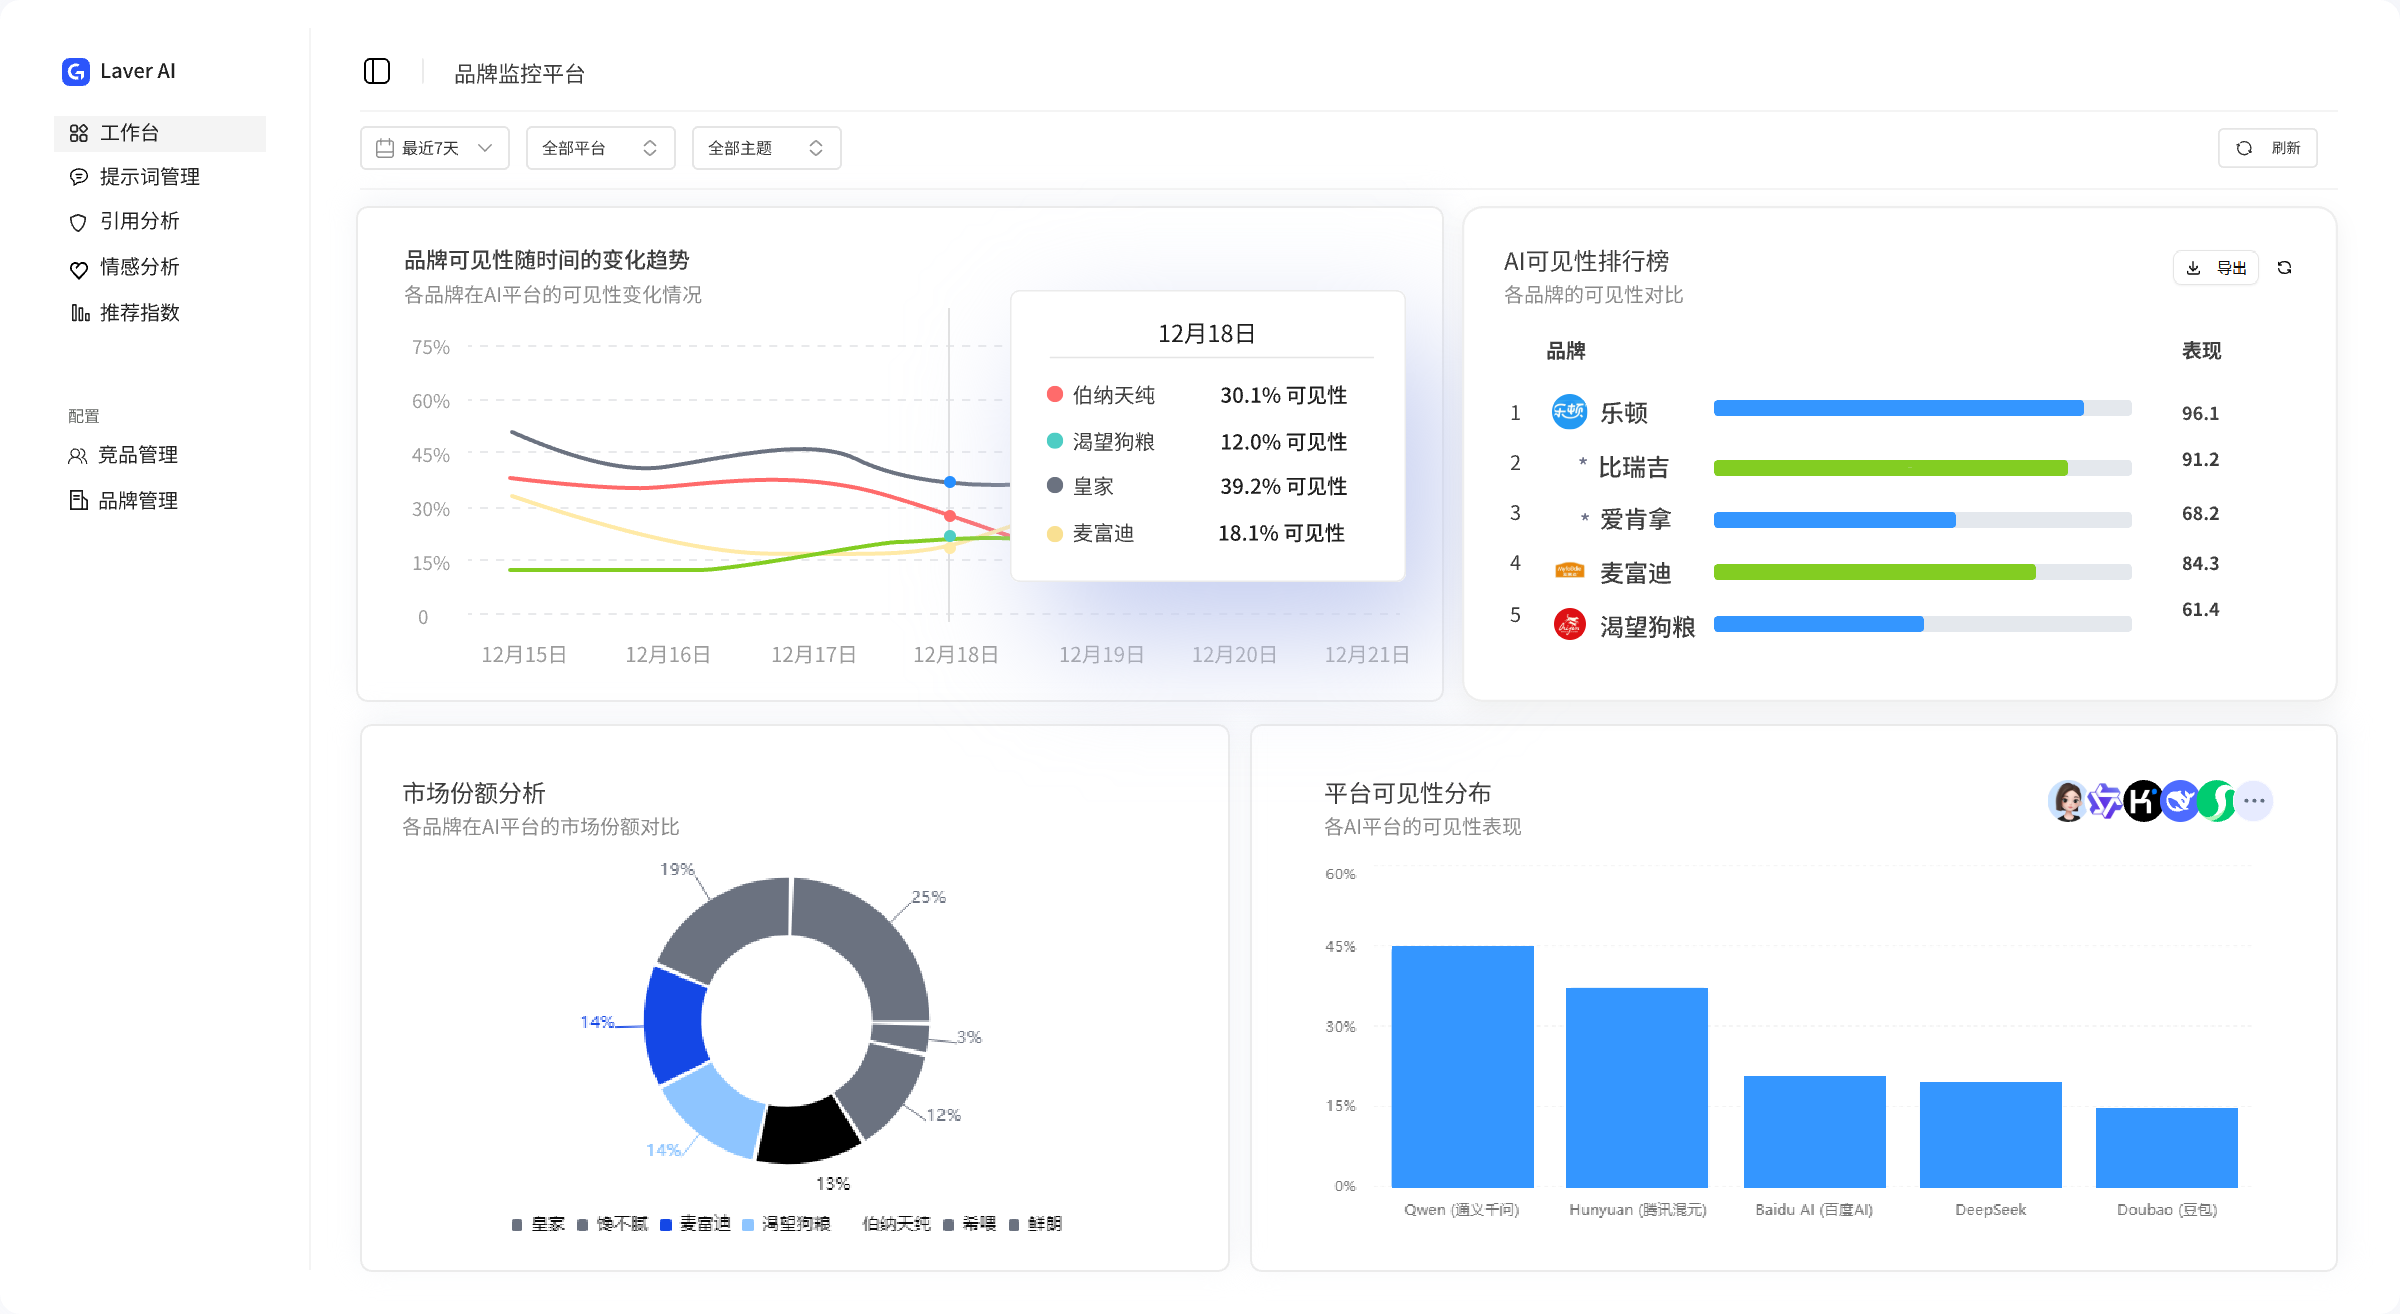Toggle the sidebar collapse icon

point(377,72)
